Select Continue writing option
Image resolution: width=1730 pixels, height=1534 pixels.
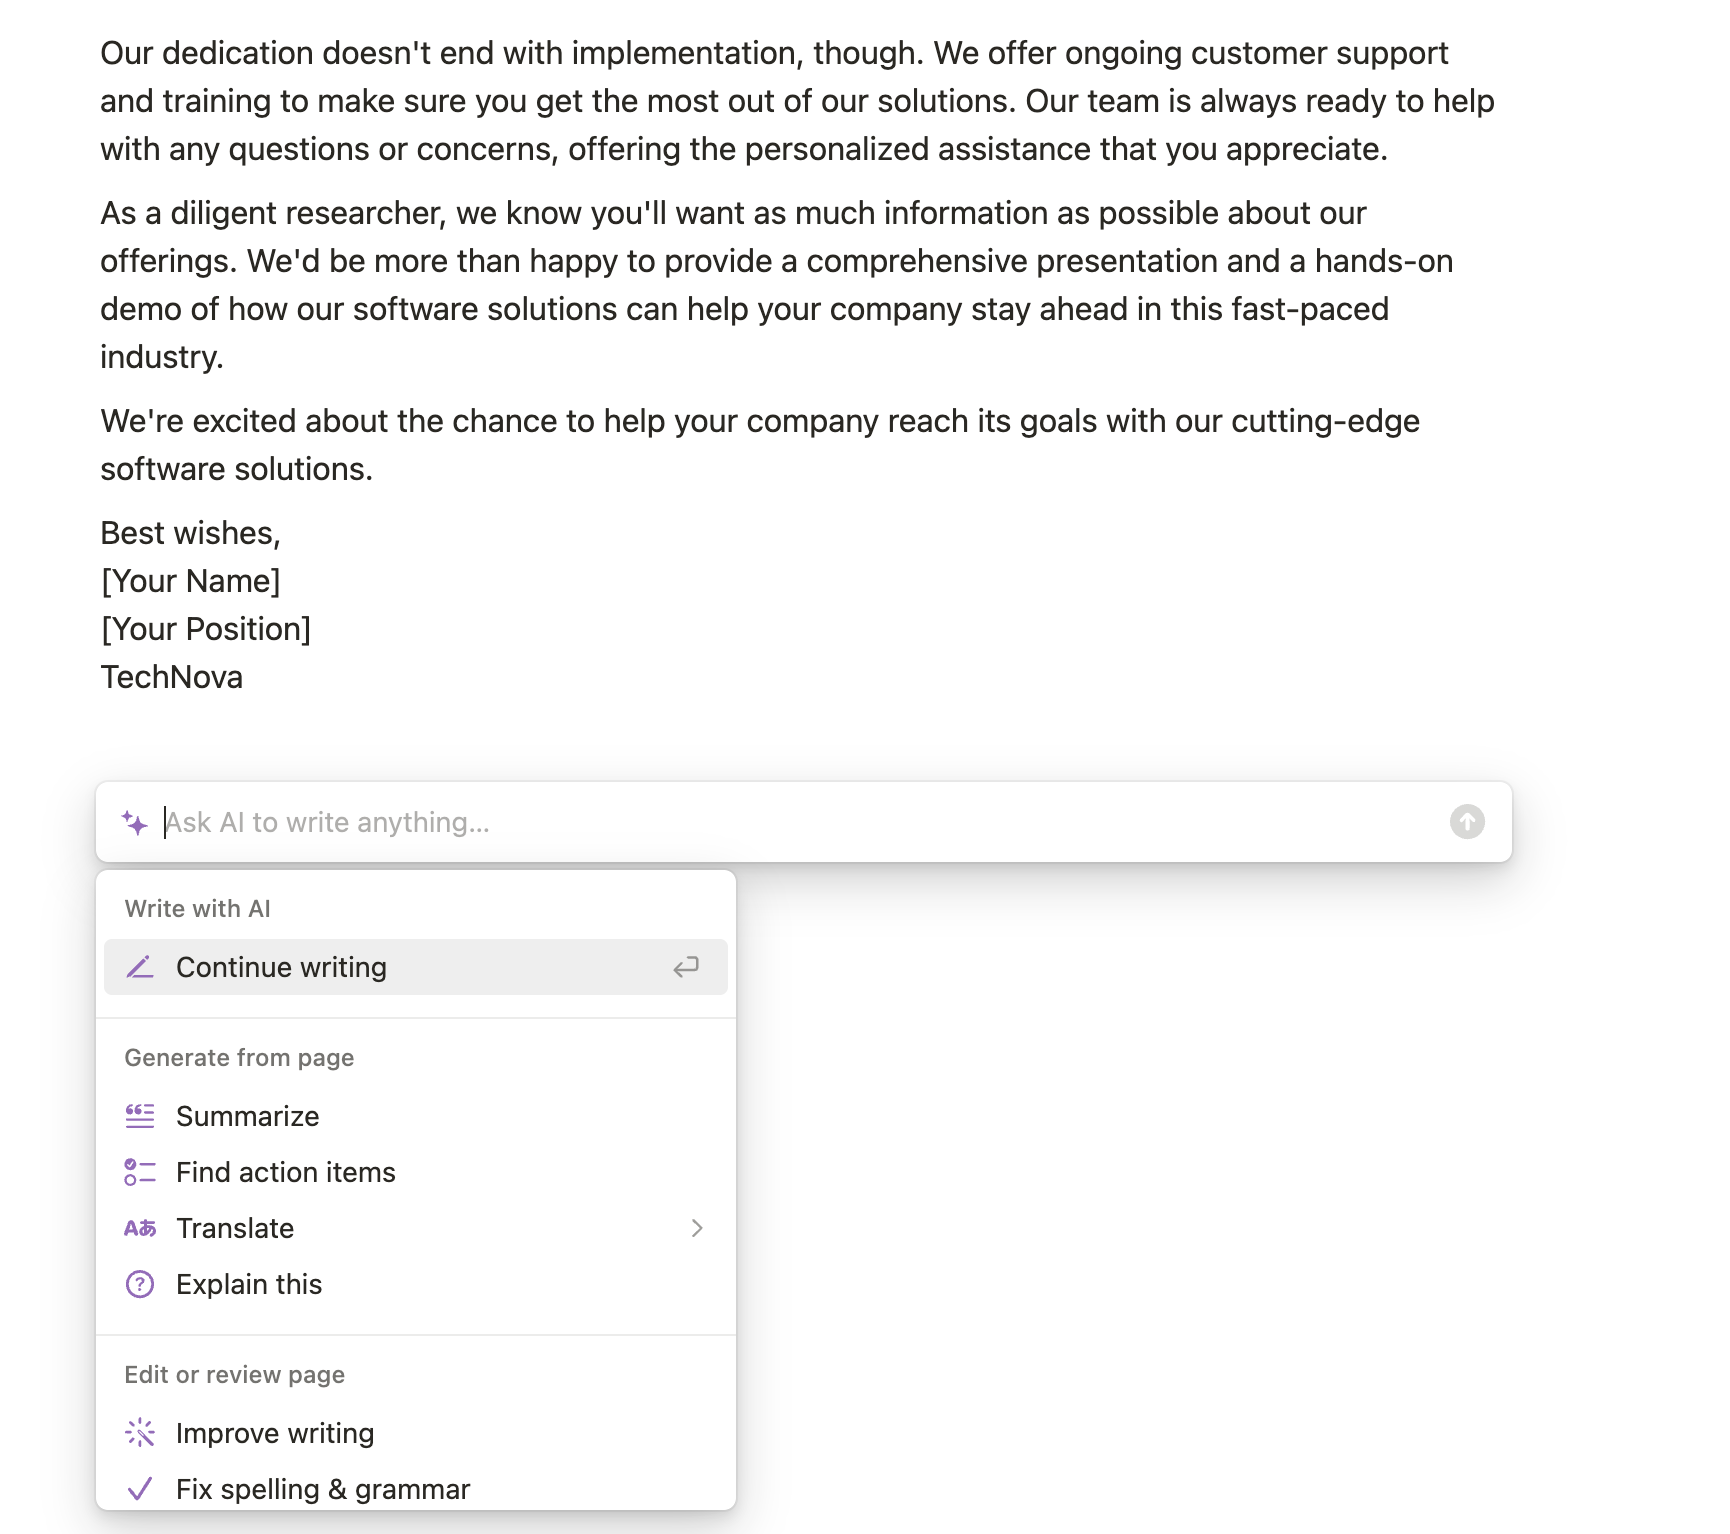click(281, 967)
